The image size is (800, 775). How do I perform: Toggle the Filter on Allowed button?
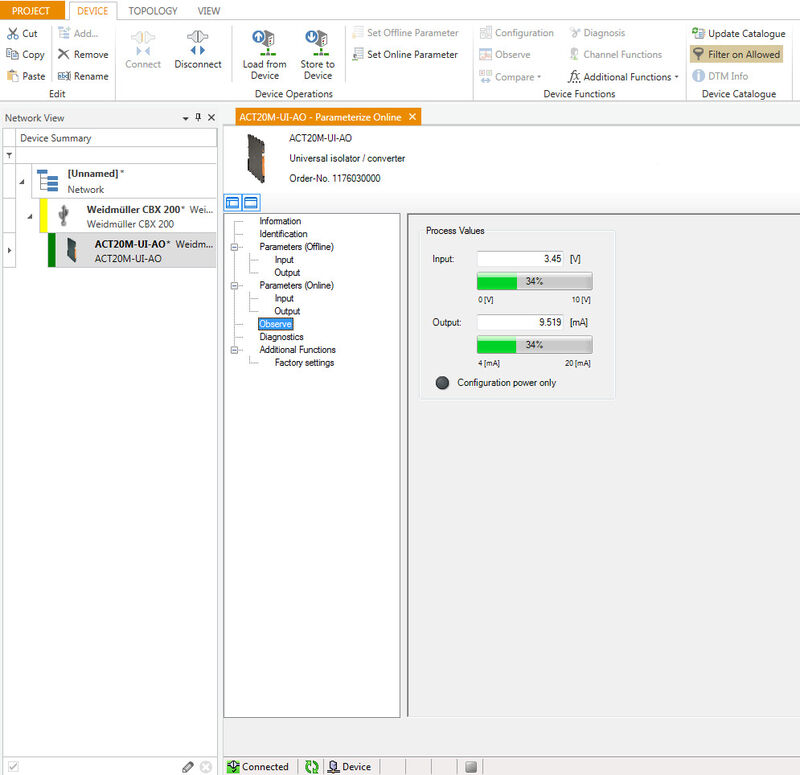click(x=737, y=54)
